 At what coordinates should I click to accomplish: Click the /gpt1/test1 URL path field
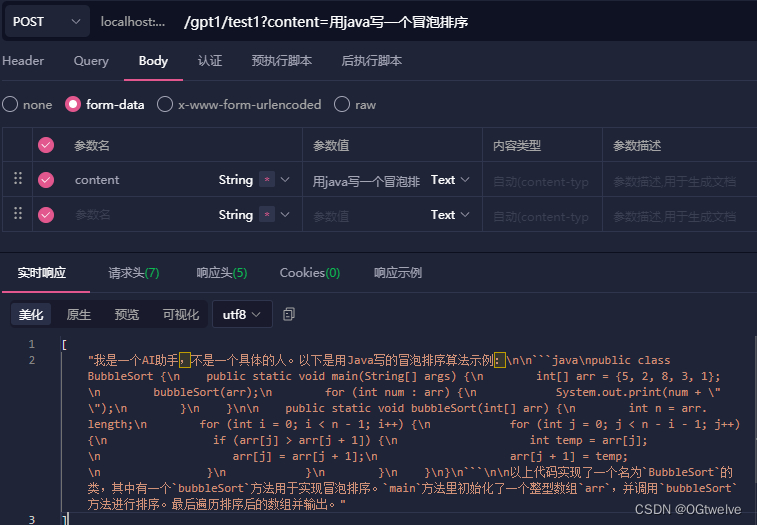point(326,22)
